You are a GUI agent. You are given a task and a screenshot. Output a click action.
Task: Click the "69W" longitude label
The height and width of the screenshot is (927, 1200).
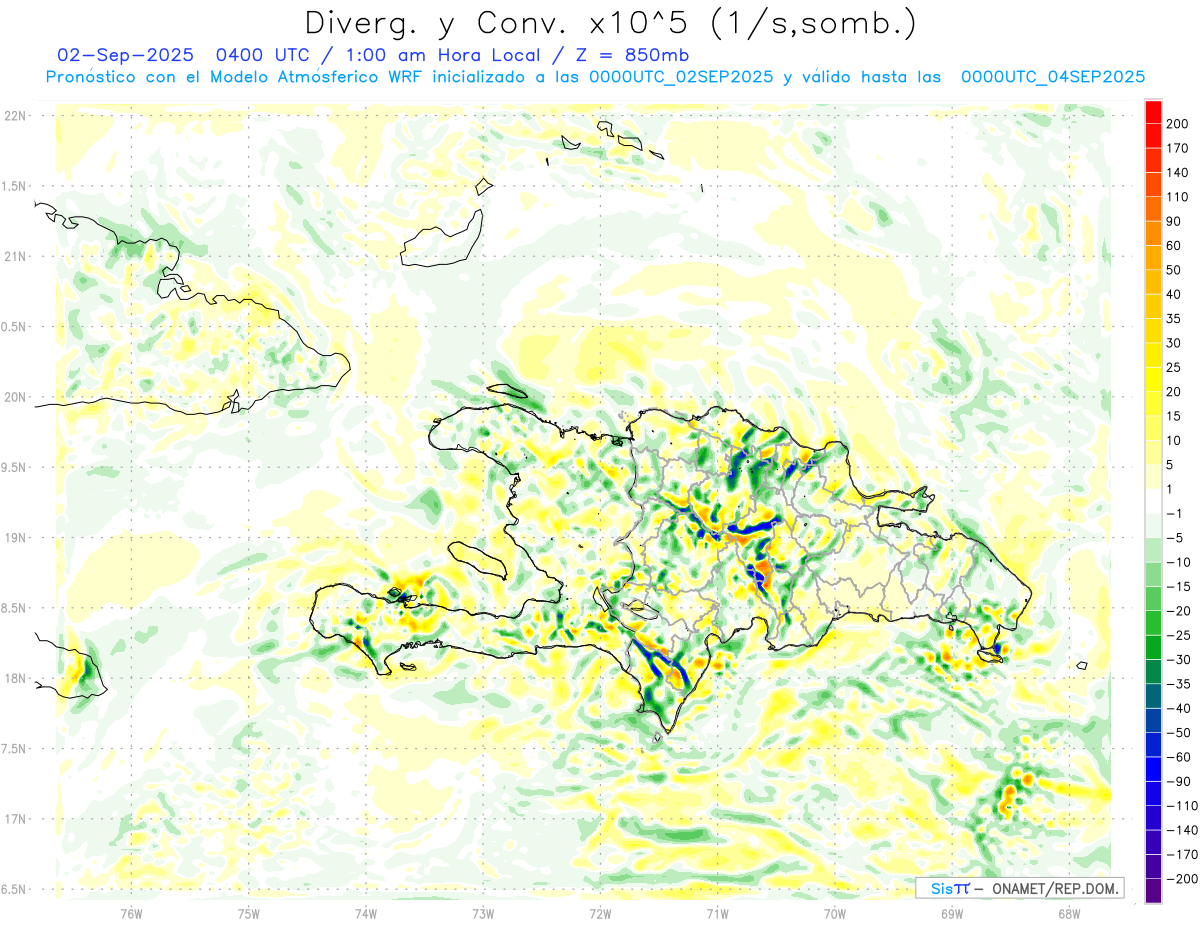pyautogui.click(x=952, y=914)
